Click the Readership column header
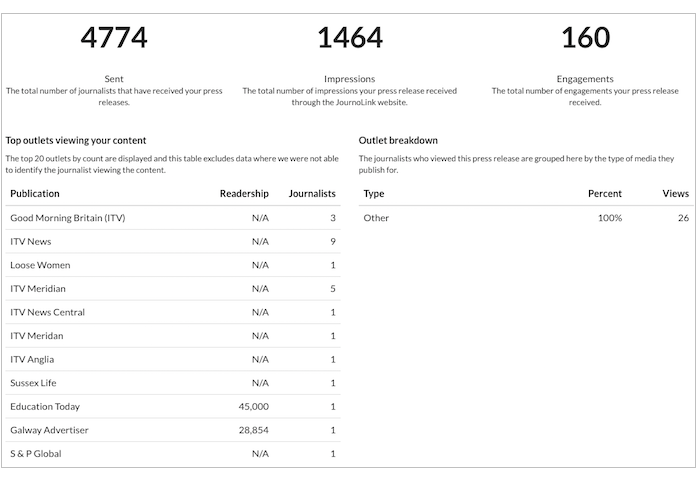The width and height of the screenshot is (700, 486). pyautogui.click(x=244, y=194)
